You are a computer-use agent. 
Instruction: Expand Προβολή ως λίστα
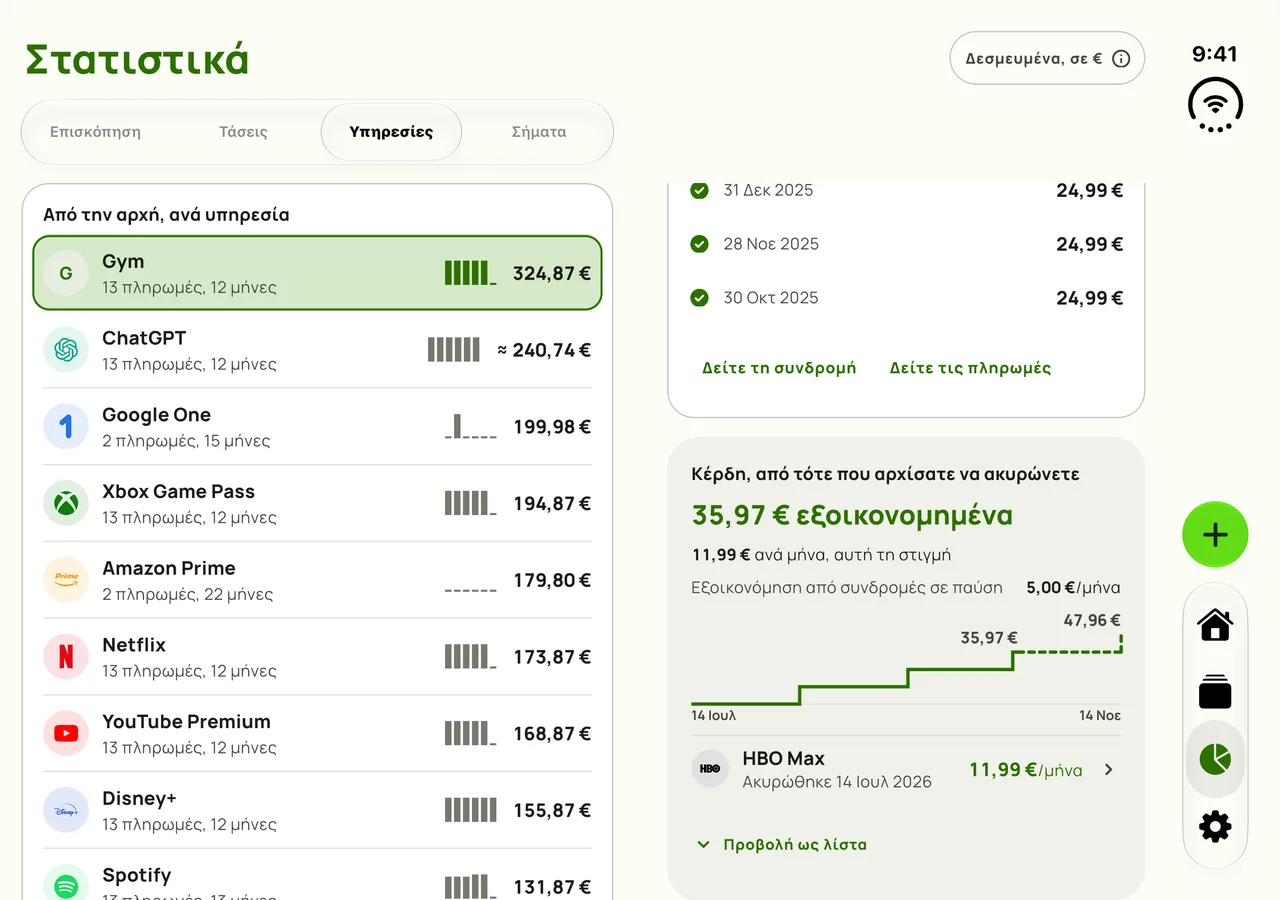point(781,845)
